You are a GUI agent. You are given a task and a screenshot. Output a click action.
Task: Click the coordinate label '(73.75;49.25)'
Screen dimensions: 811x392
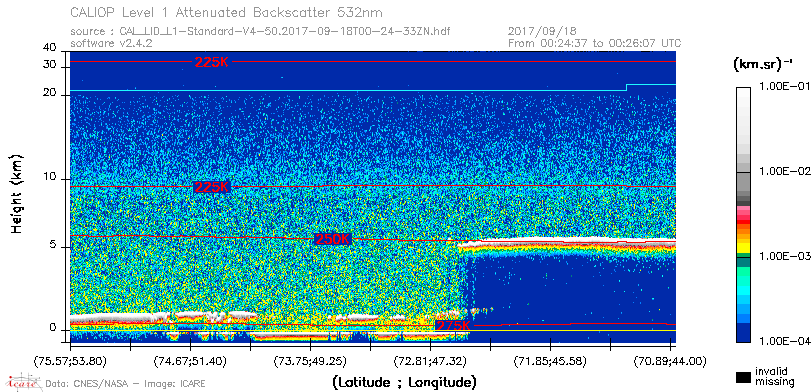point(310,360)
